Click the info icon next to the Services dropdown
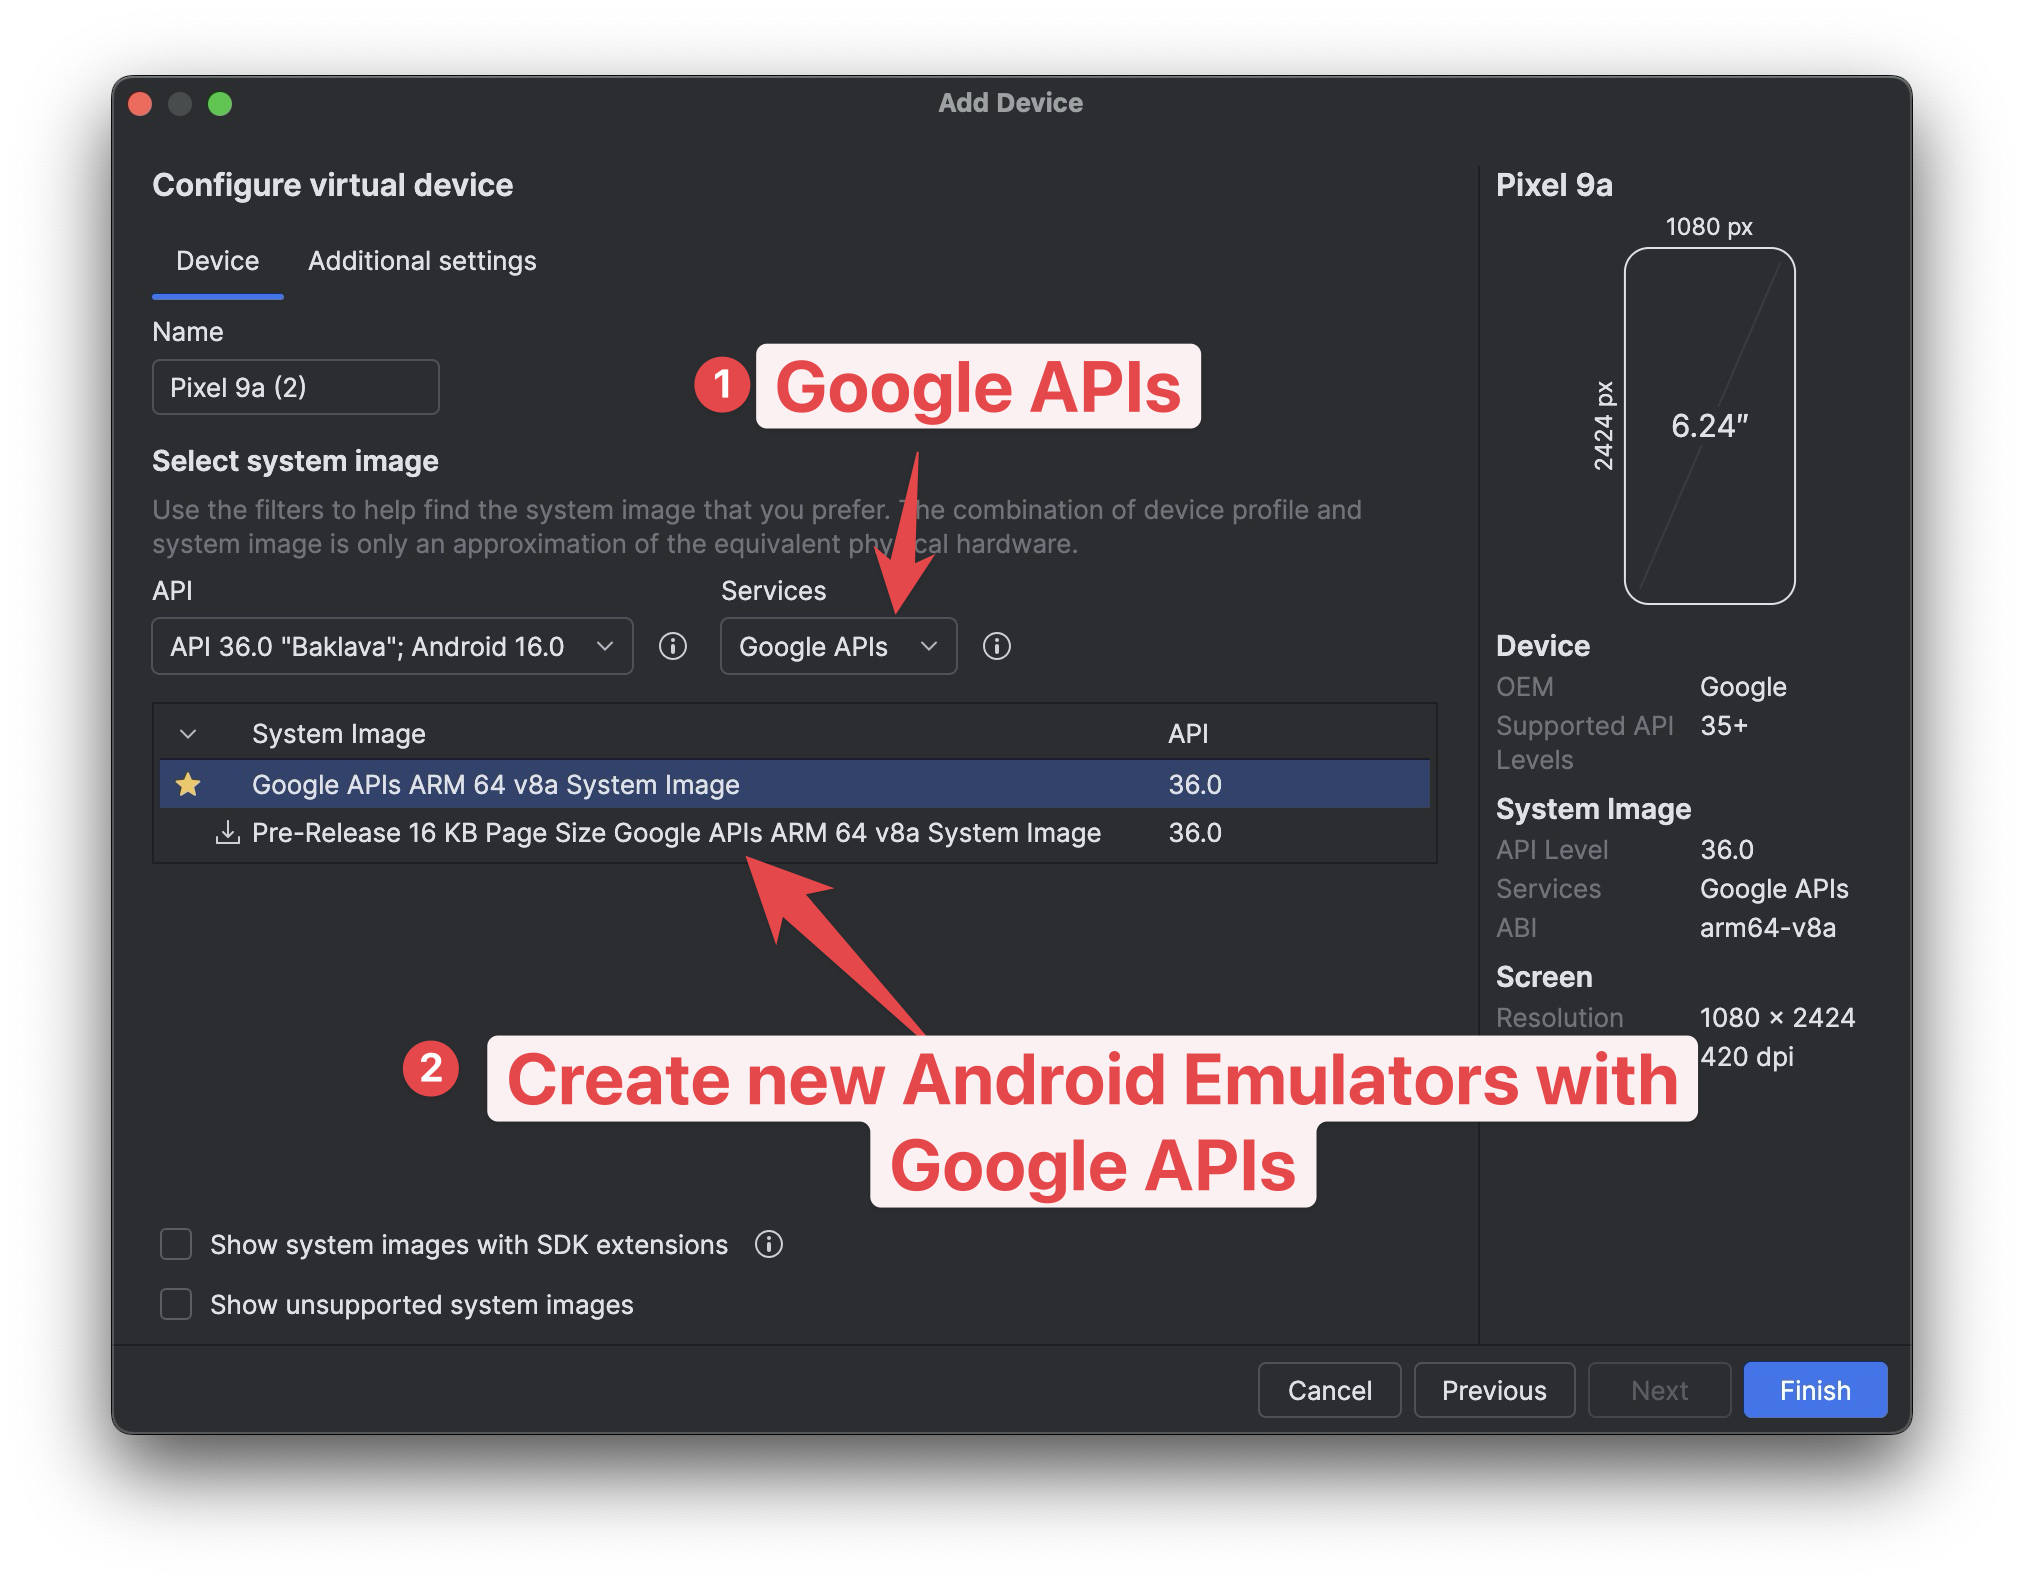The width and height of the screenshot is (2024, 1582). pyautogui.click(x=996, y=646)
